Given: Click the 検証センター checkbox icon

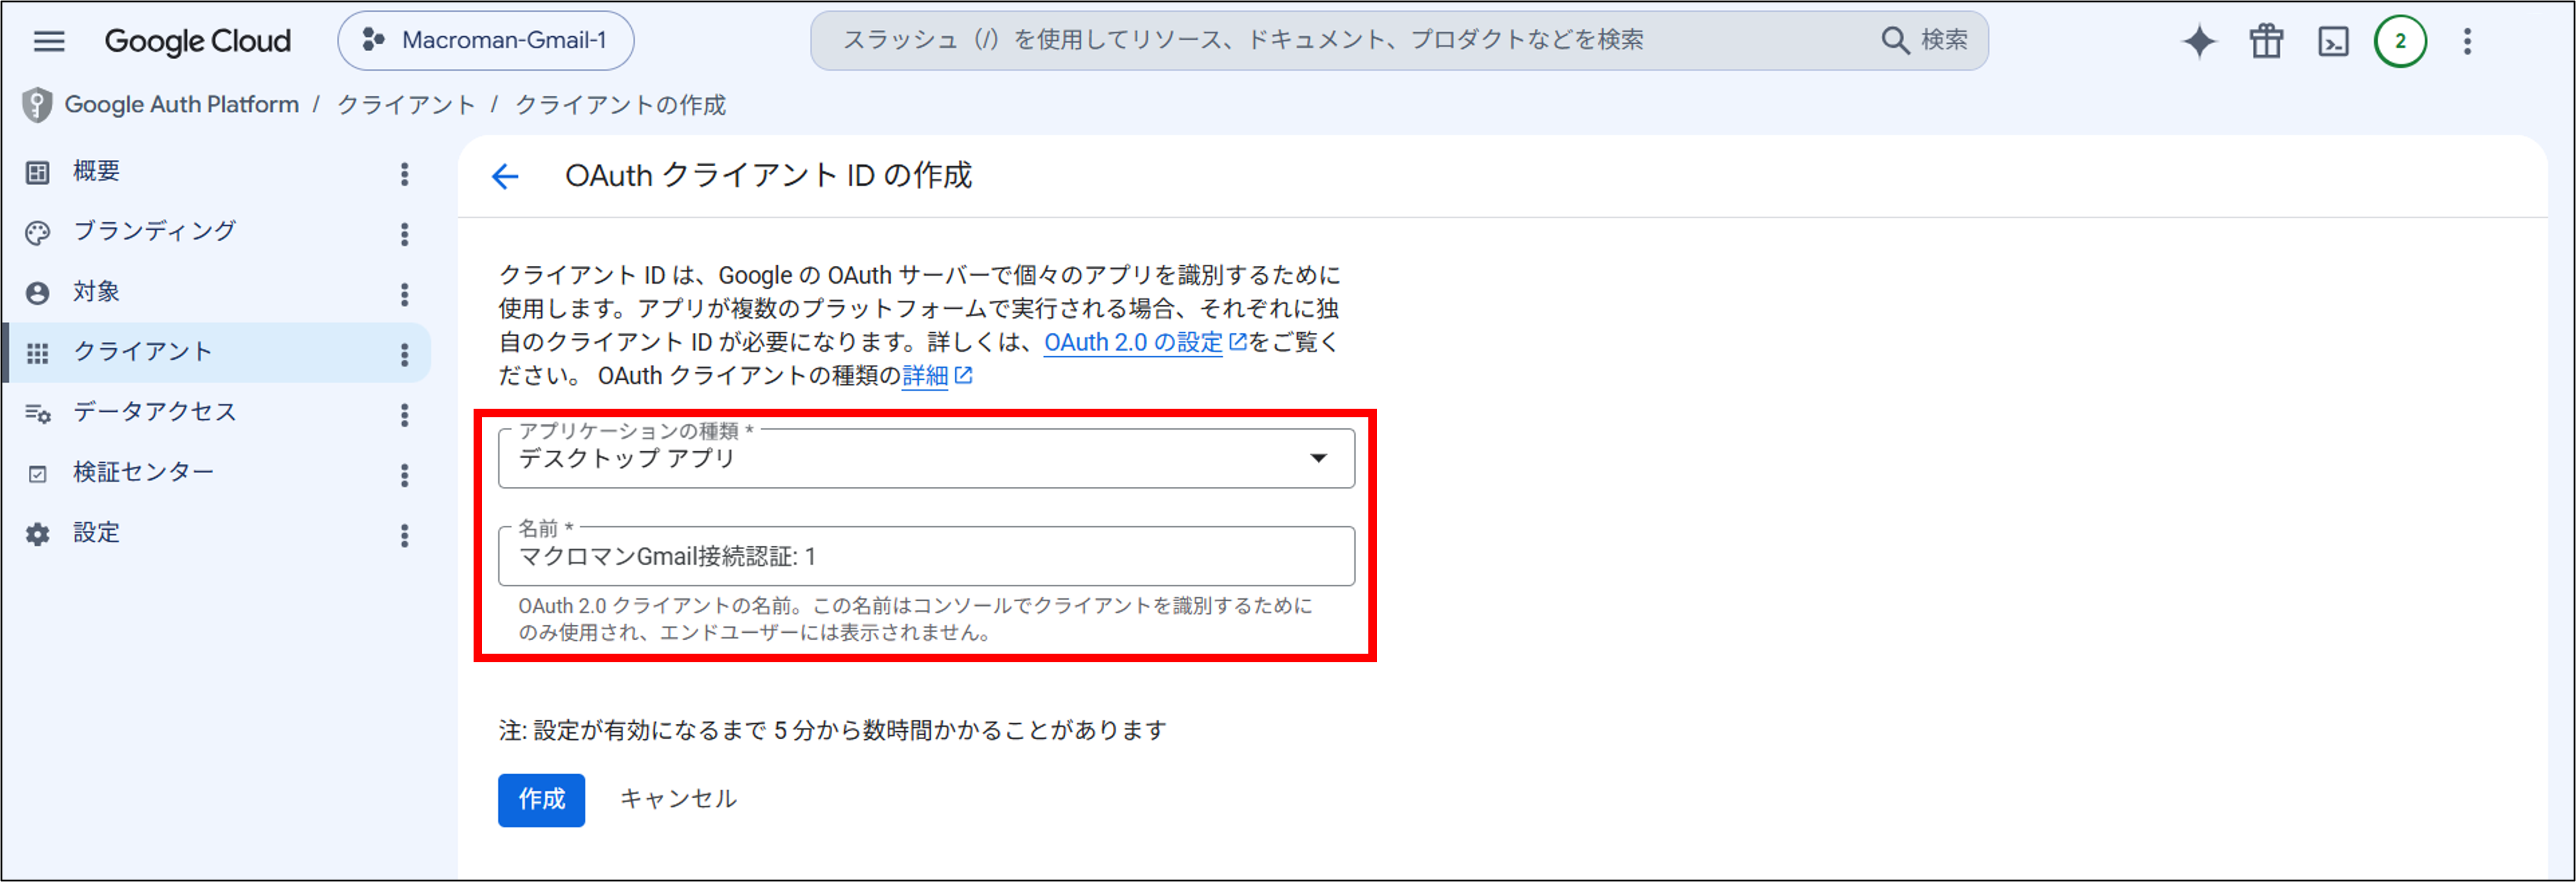Looking at the screenshot, I should 37,474.
